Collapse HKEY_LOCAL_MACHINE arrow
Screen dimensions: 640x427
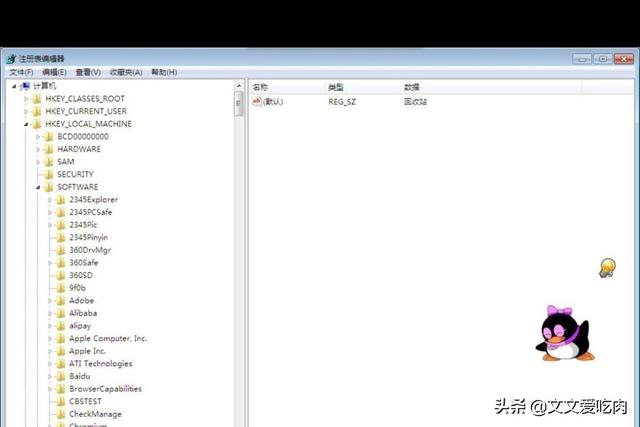pyautogui.click(x=26, y=124)
